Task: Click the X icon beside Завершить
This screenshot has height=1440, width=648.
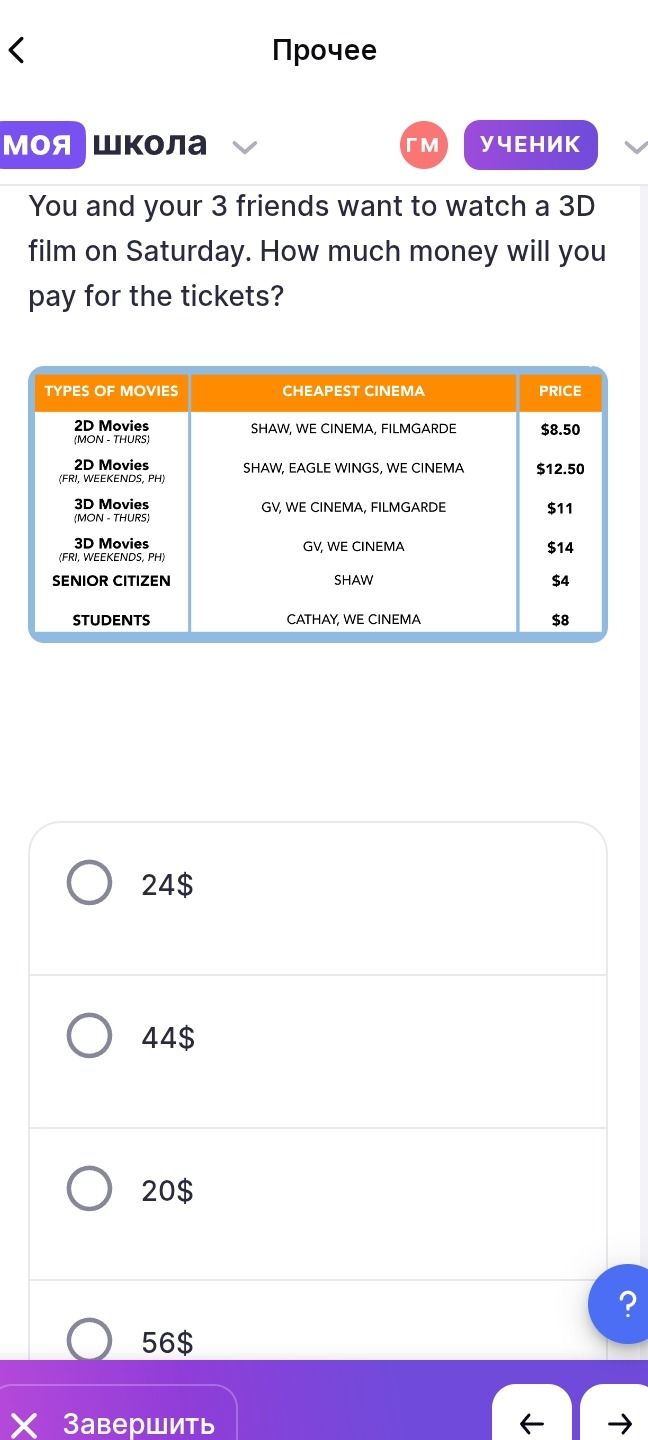Action: point(25,1424)
